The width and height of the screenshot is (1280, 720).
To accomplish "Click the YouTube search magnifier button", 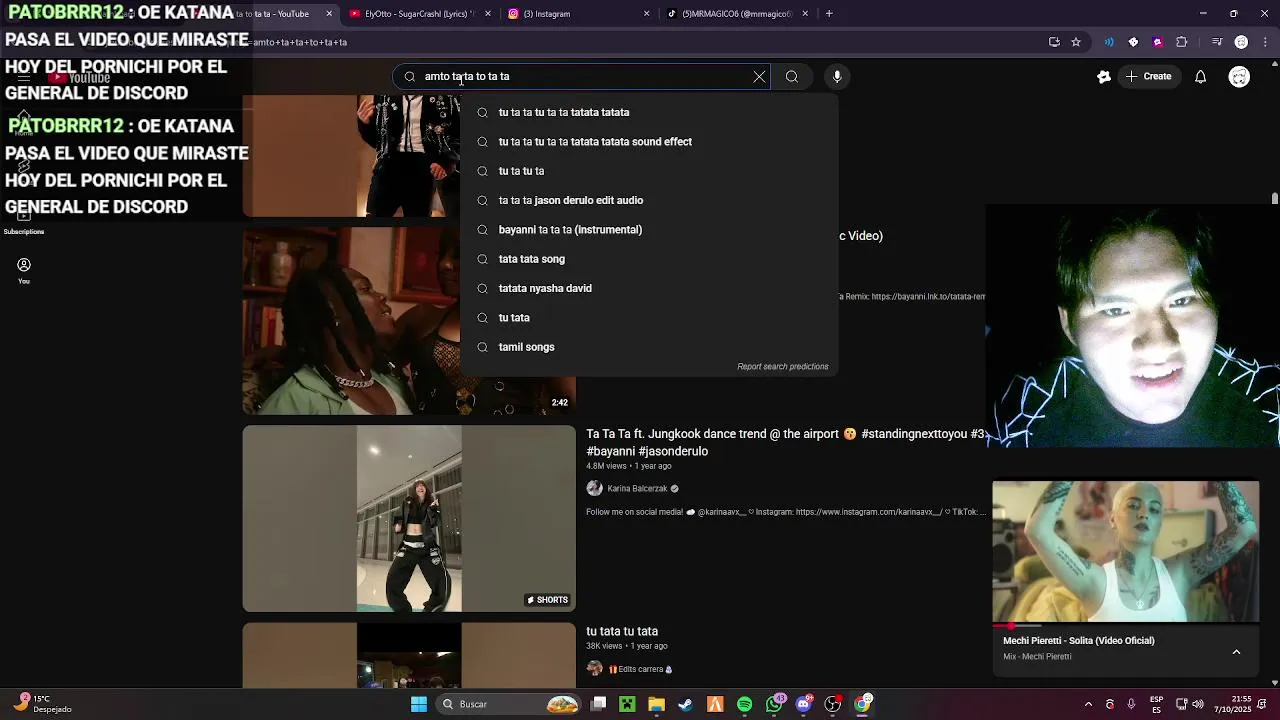I will click(x=791, y=76).
